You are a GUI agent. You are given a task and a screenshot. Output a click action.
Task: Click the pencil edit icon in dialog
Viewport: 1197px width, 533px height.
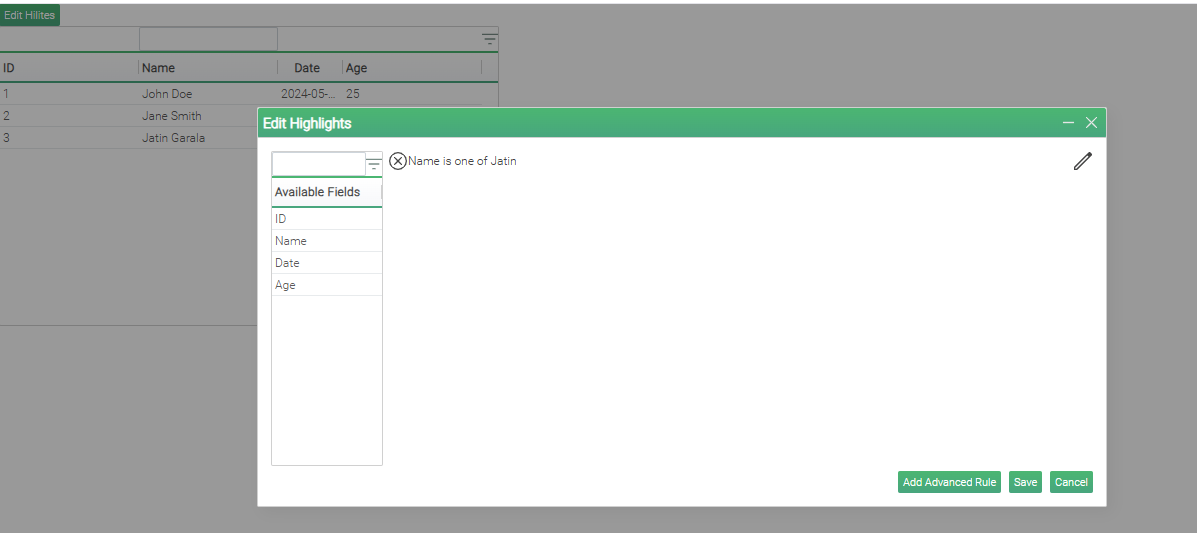click(x=1082, y=161)
